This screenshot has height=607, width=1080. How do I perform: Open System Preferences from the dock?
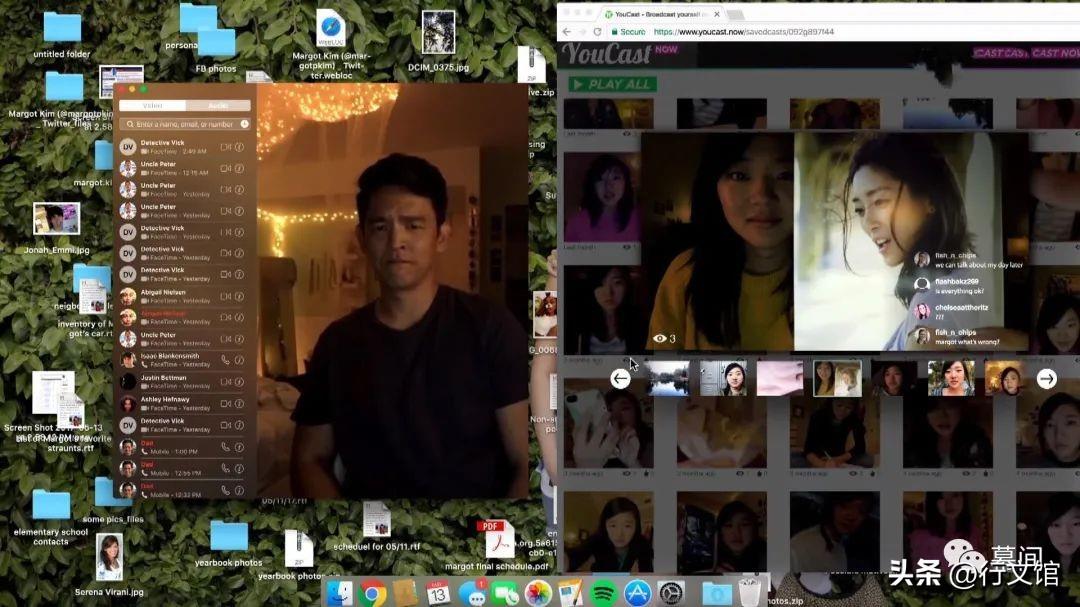click(671, 593)
